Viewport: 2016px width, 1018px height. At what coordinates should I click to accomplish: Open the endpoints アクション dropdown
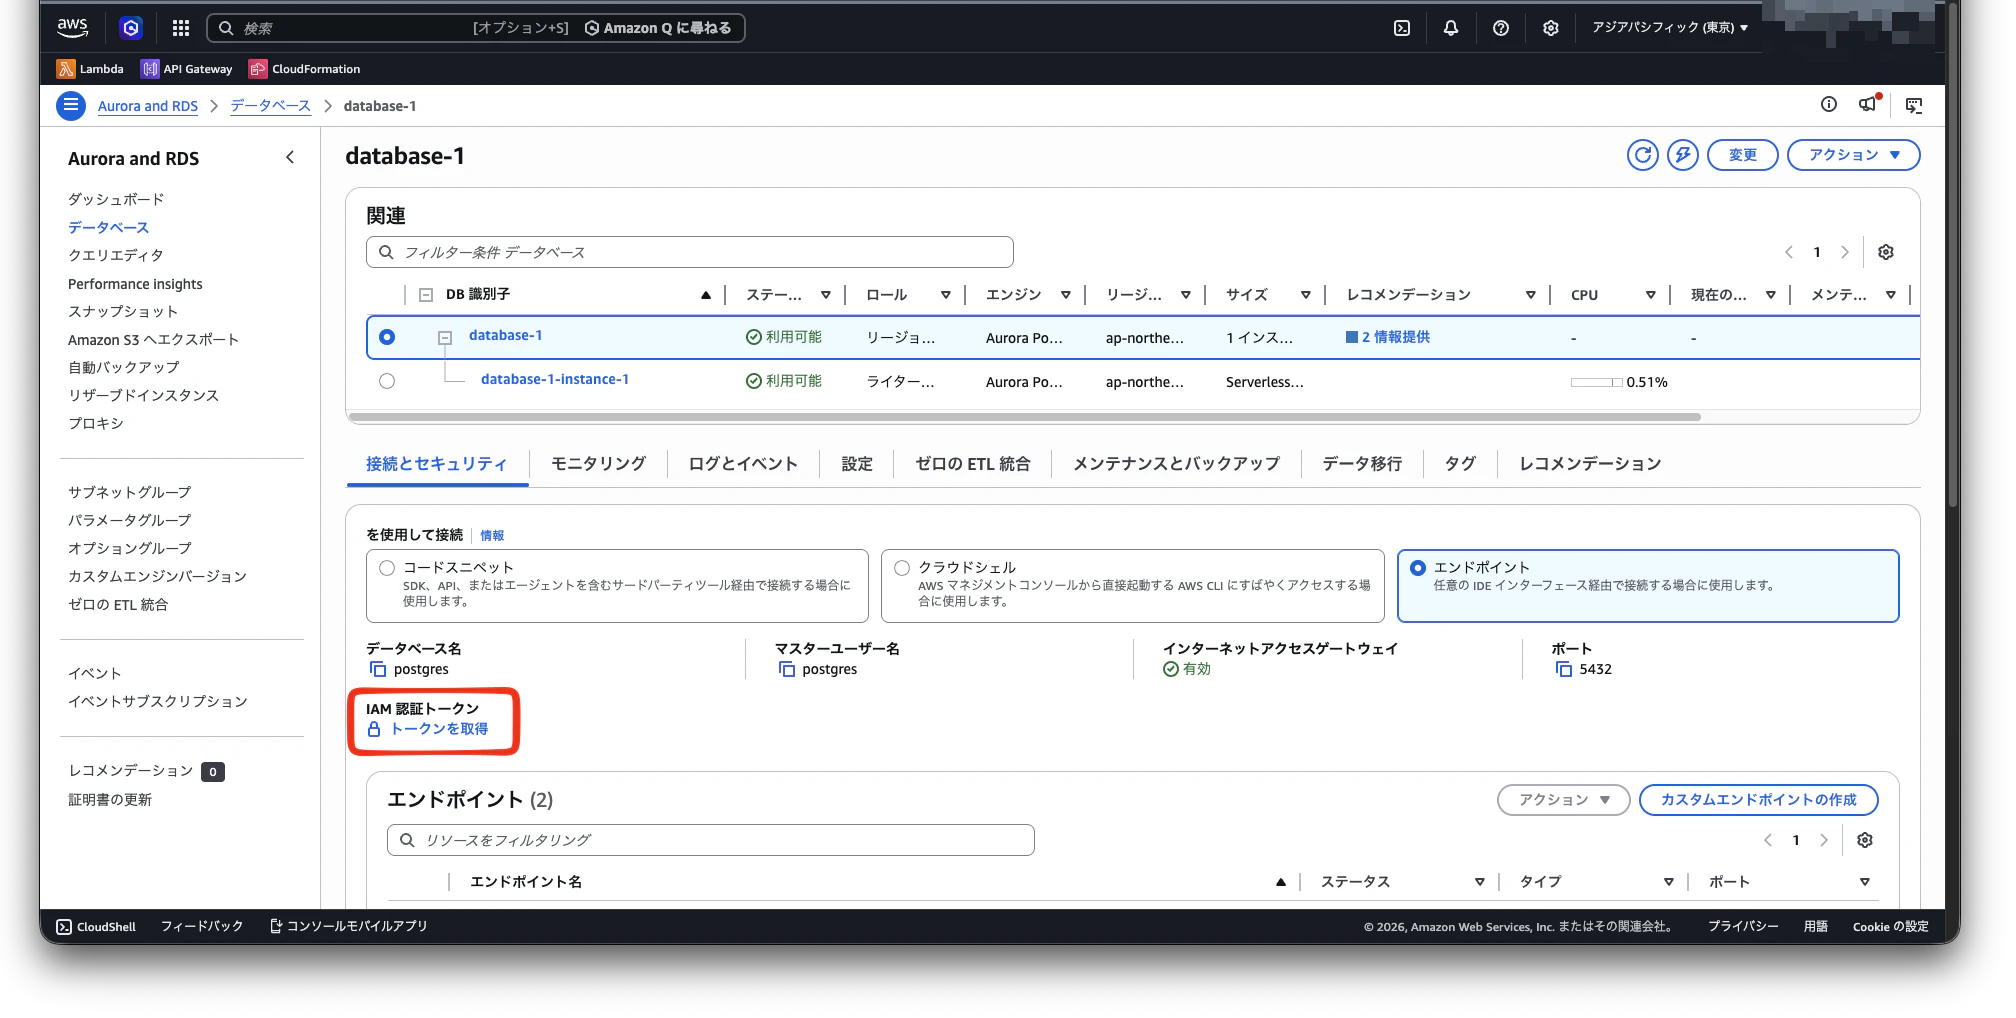pyautogui.click(x=1563, y=800)
